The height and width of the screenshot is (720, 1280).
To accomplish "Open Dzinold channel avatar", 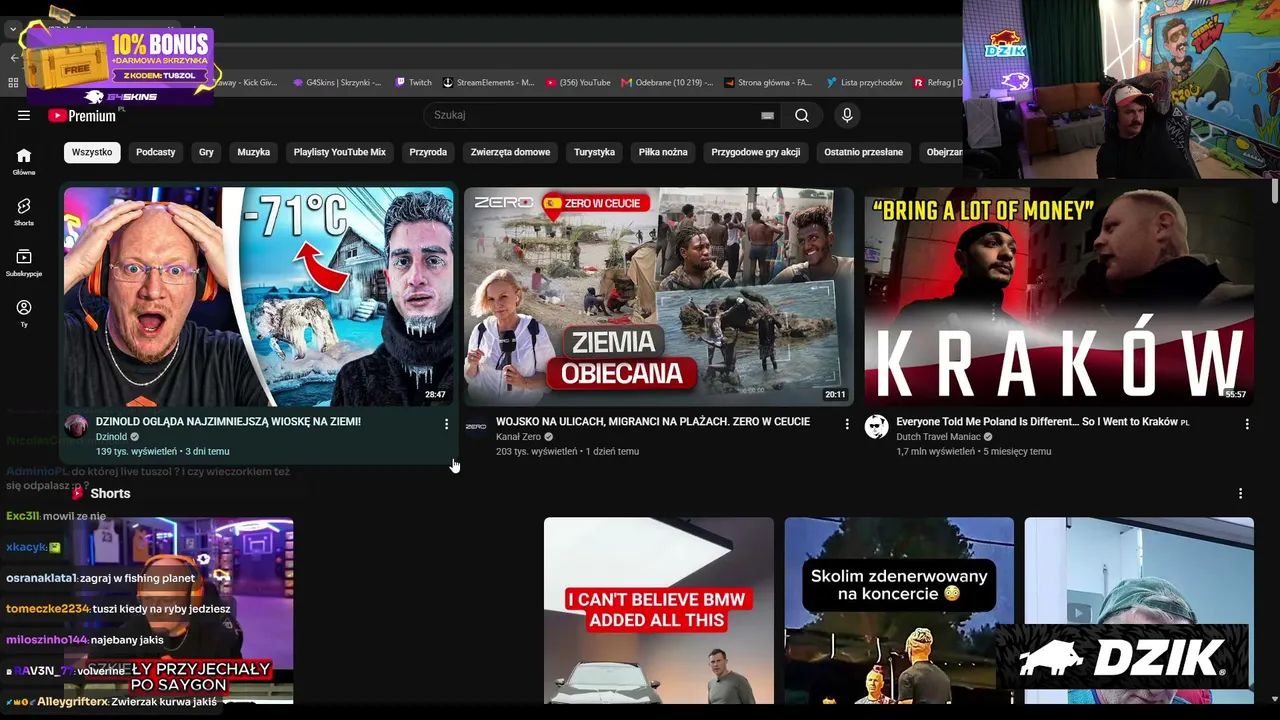I will tap(76, 427).
